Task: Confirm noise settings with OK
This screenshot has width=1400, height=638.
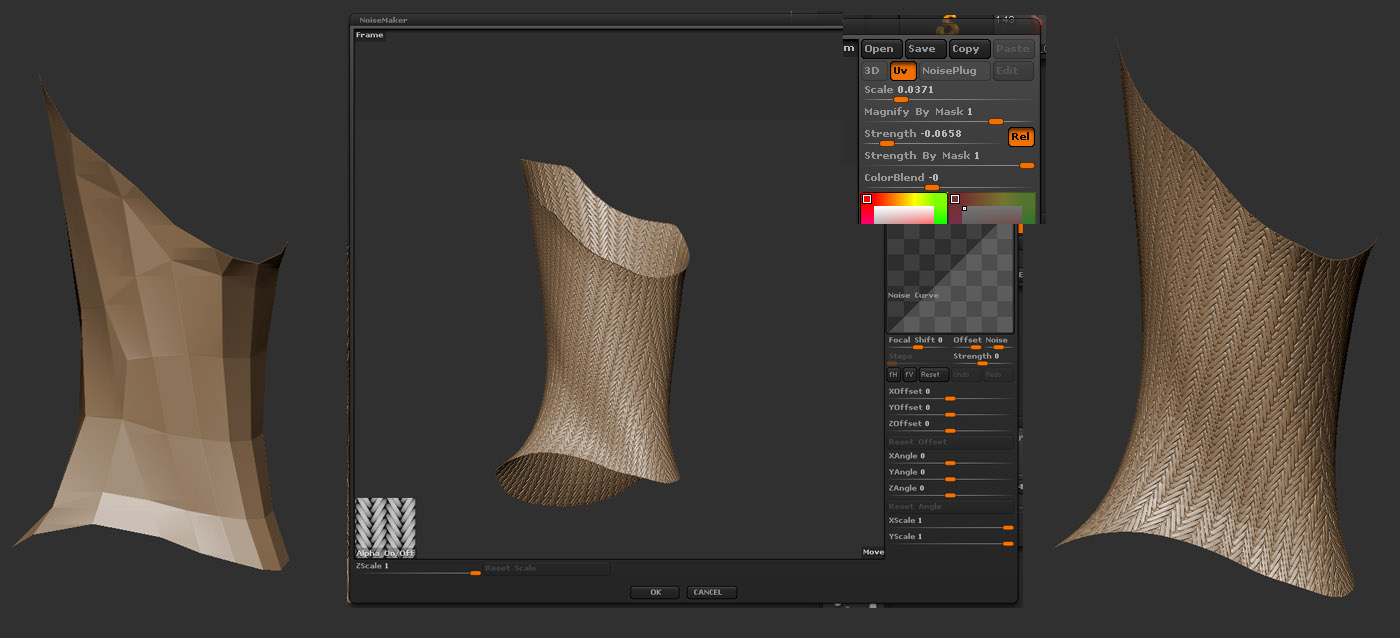Action: click(655, 592)
